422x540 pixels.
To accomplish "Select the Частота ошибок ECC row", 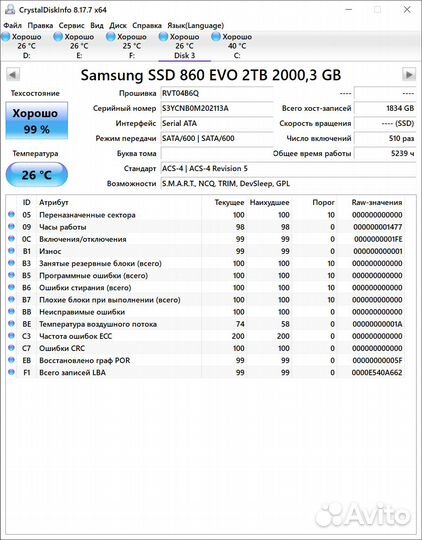I will click(x=206, y=336).
